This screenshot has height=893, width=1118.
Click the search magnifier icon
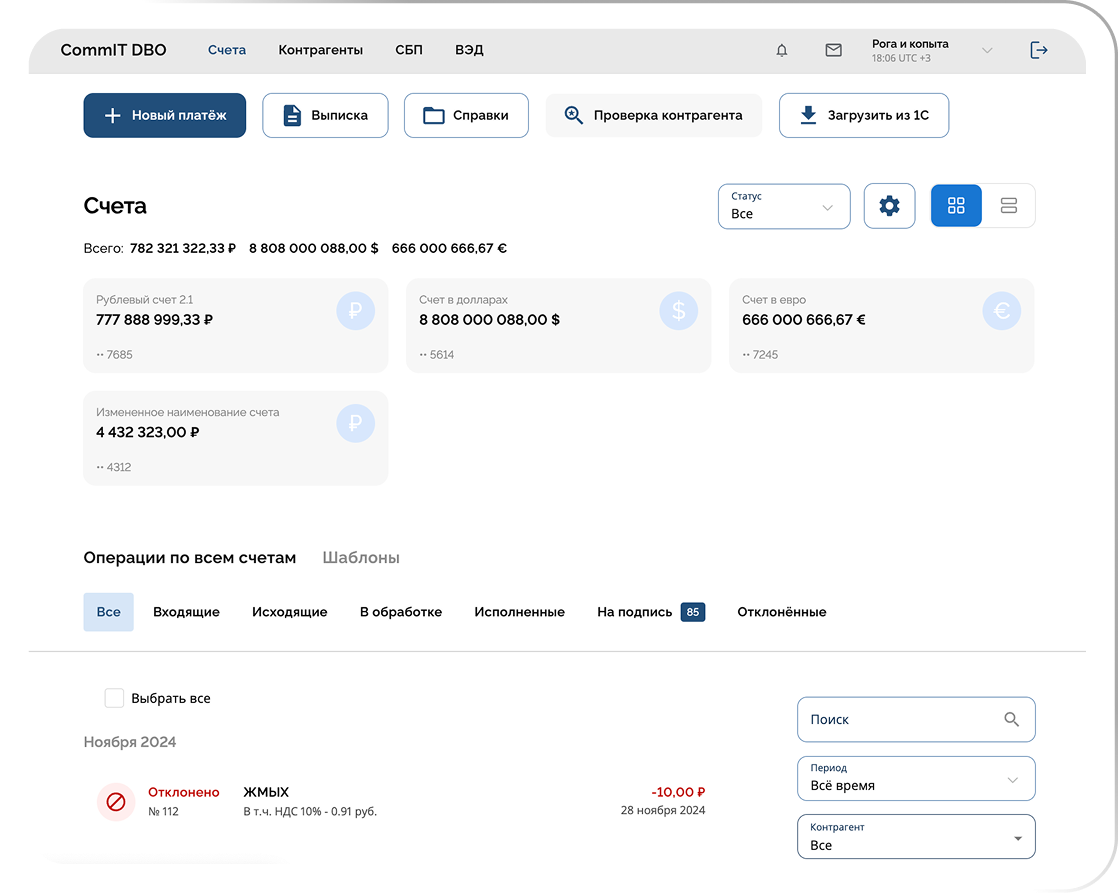tap(1011, 719)
